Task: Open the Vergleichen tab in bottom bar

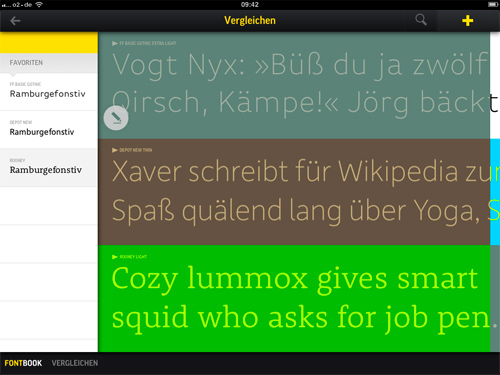Action: tap(75, 363)
